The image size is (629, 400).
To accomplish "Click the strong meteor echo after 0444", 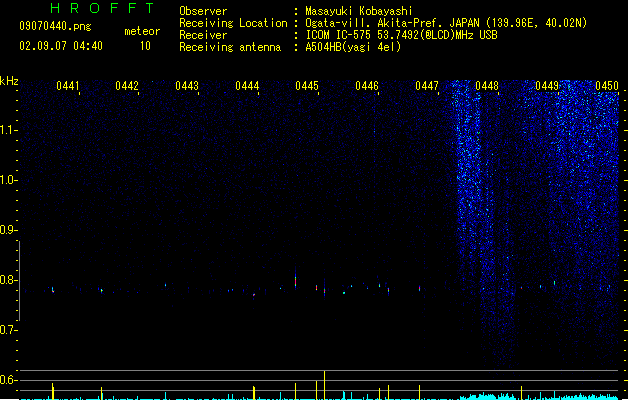I will pos(296,280).
